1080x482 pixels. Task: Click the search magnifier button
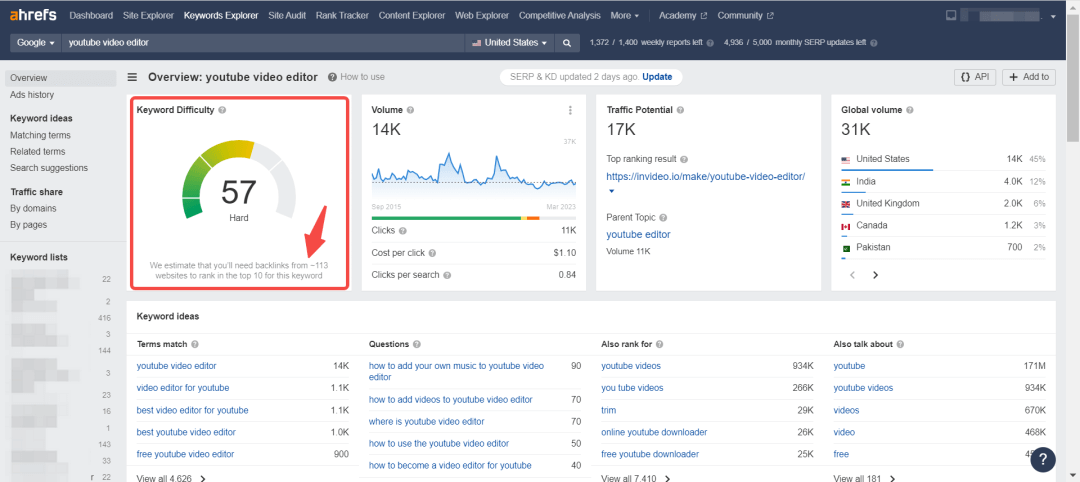click(567, 43)
